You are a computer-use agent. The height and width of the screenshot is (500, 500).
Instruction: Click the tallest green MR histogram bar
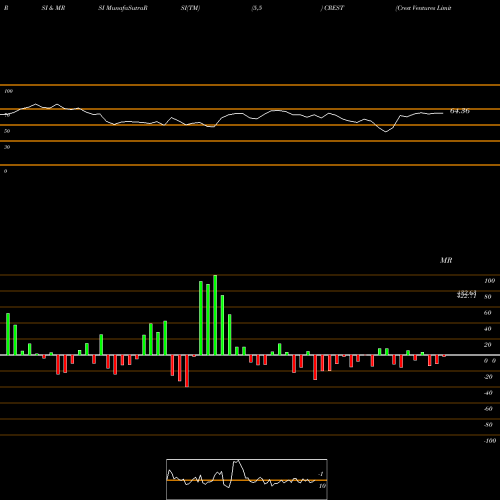[215, 315]
